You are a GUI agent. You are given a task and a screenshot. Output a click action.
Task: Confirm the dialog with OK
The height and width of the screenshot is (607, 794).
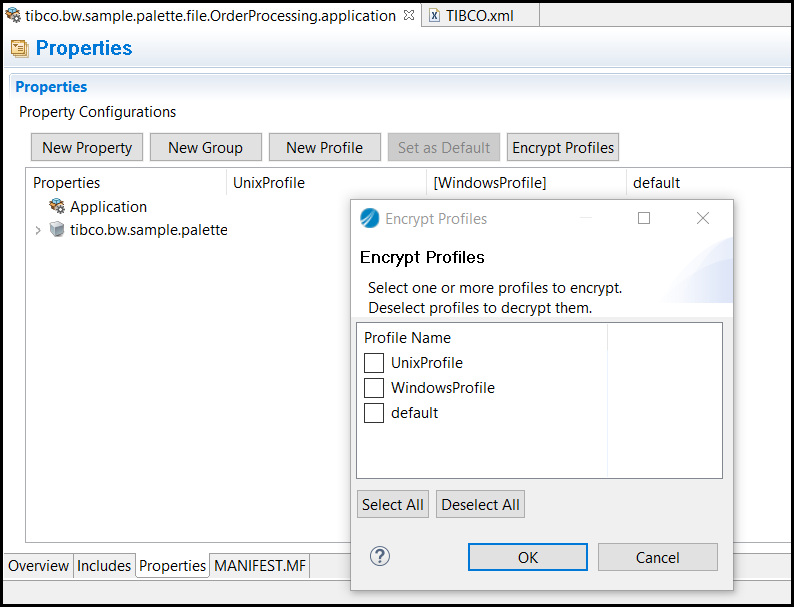click(x=528, y=557)
